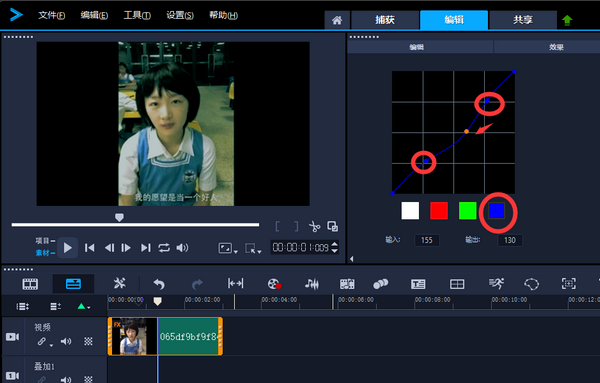This screenshot has height=383, width=600.
Task: Switch to timeline view
Action: point(73,284)
